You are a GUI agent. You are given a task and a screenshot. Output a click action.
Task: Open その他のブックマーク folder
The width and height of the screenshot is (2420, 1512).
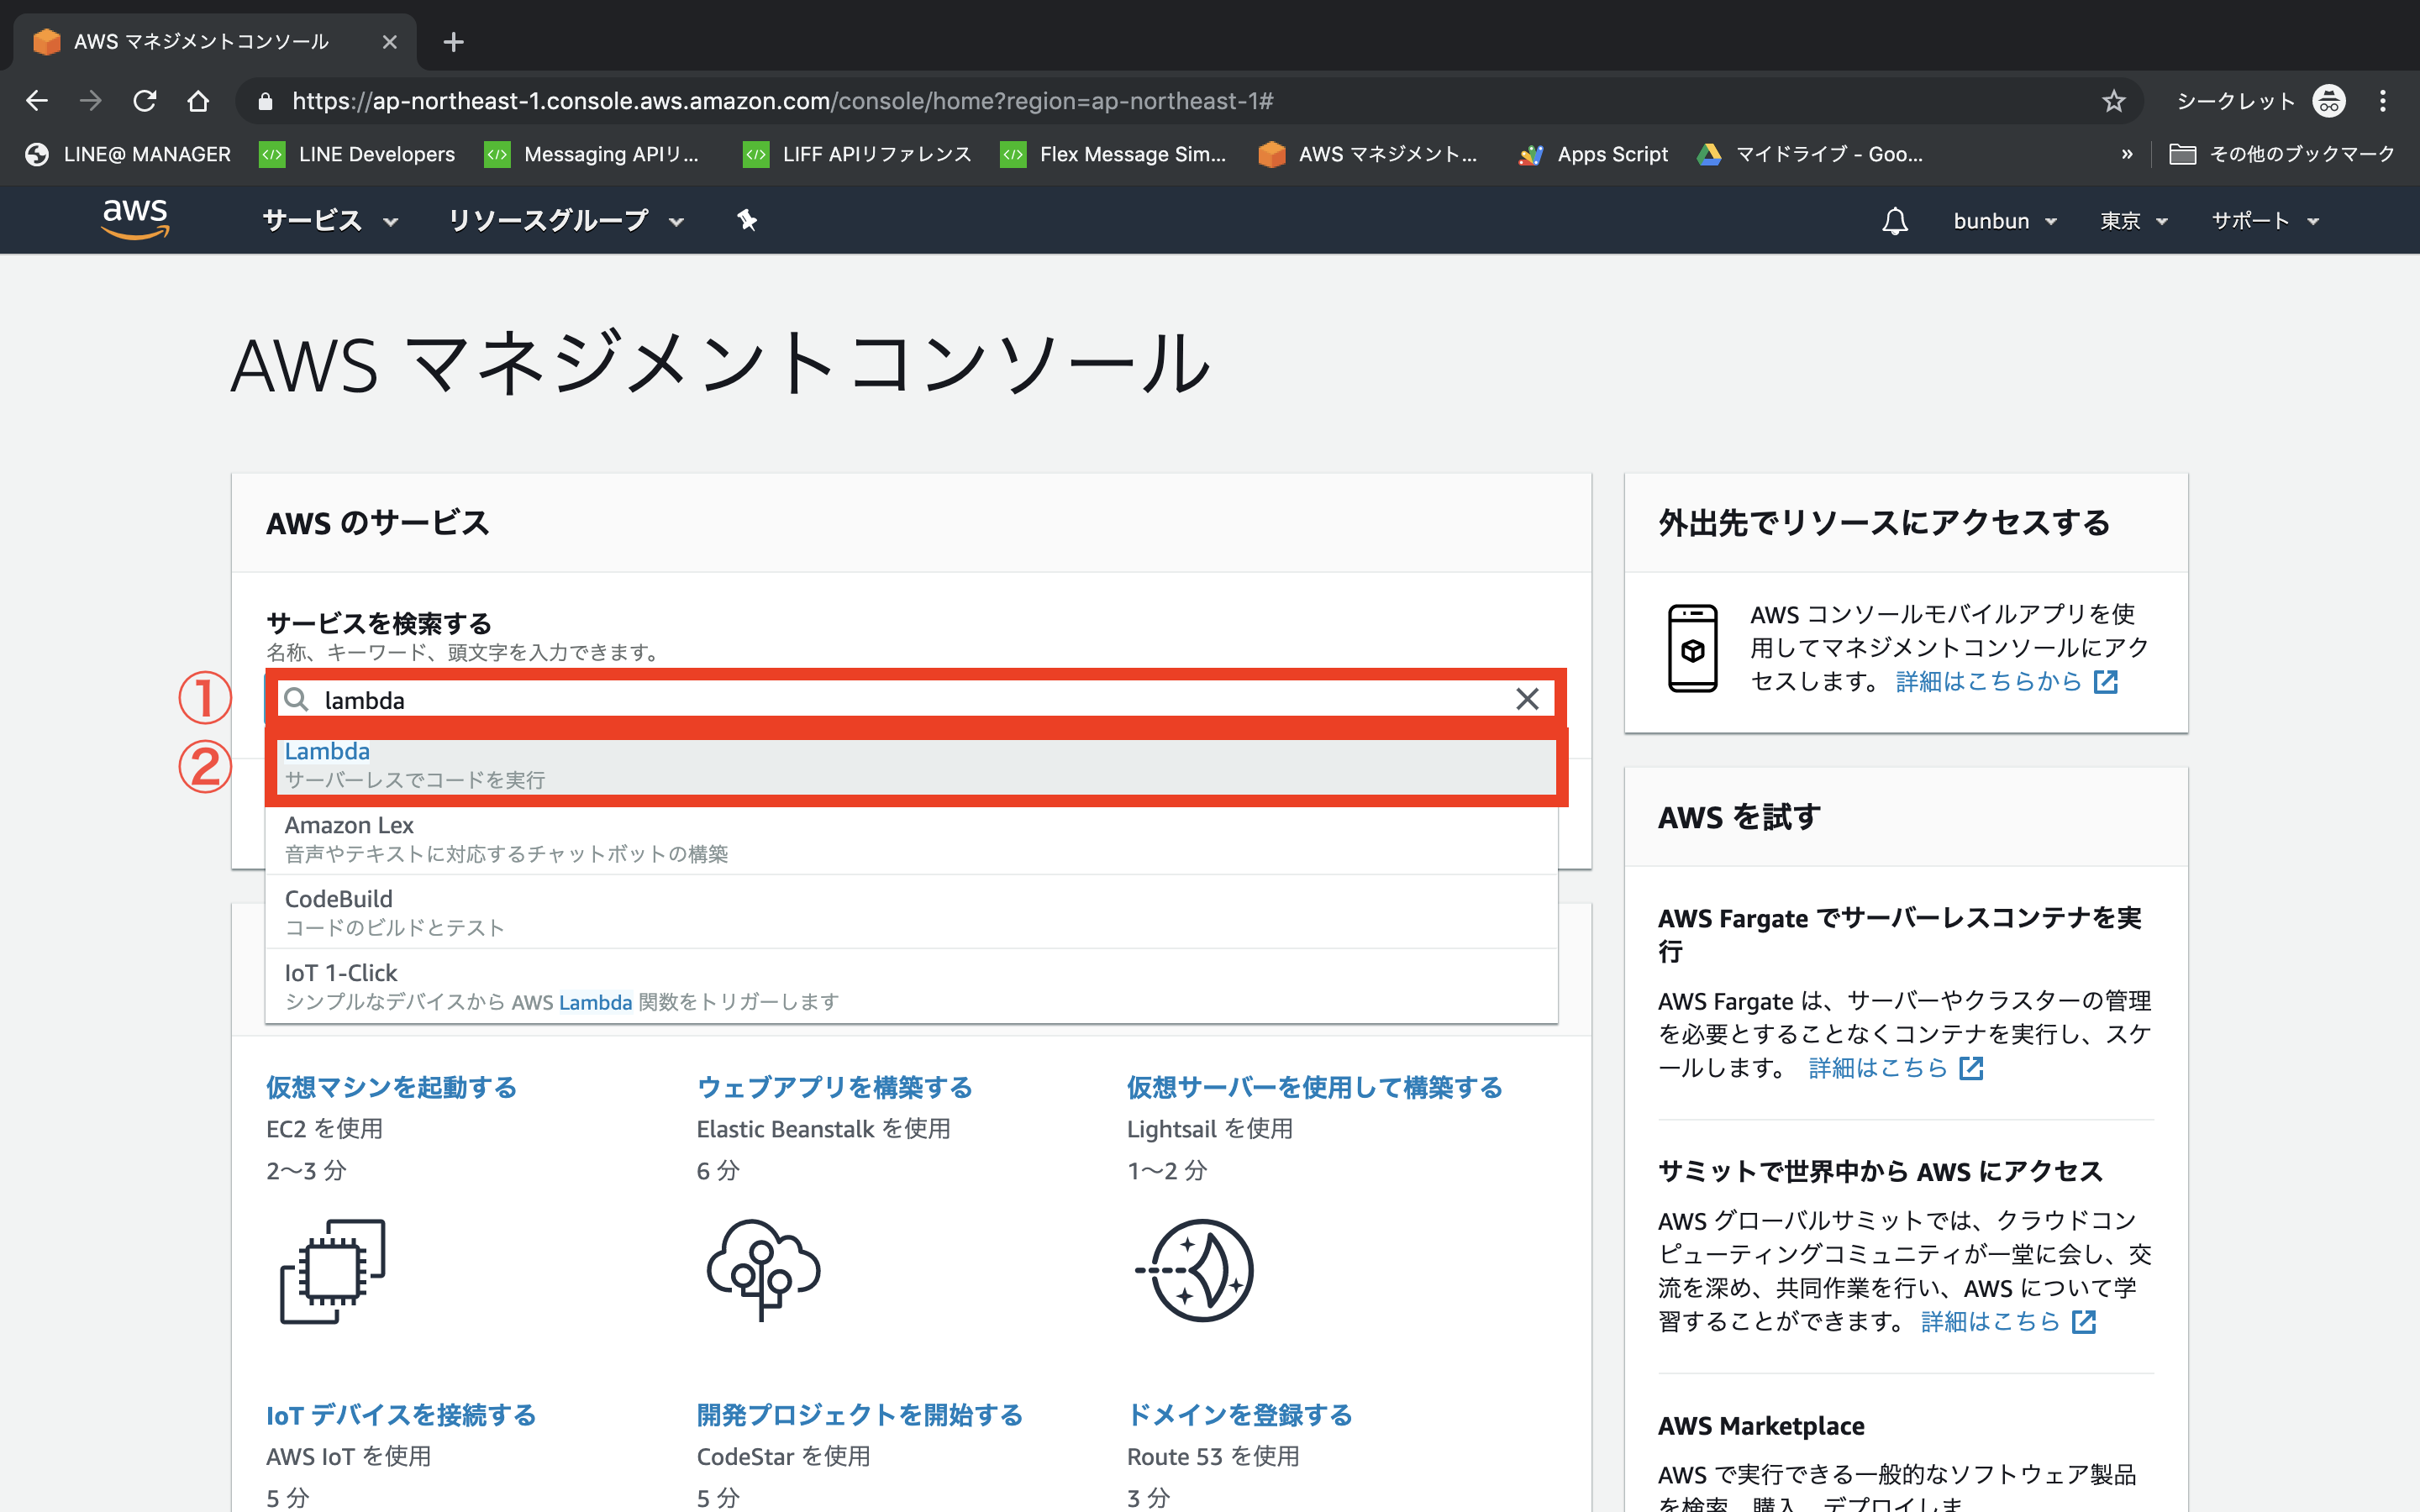point(2282,154)
